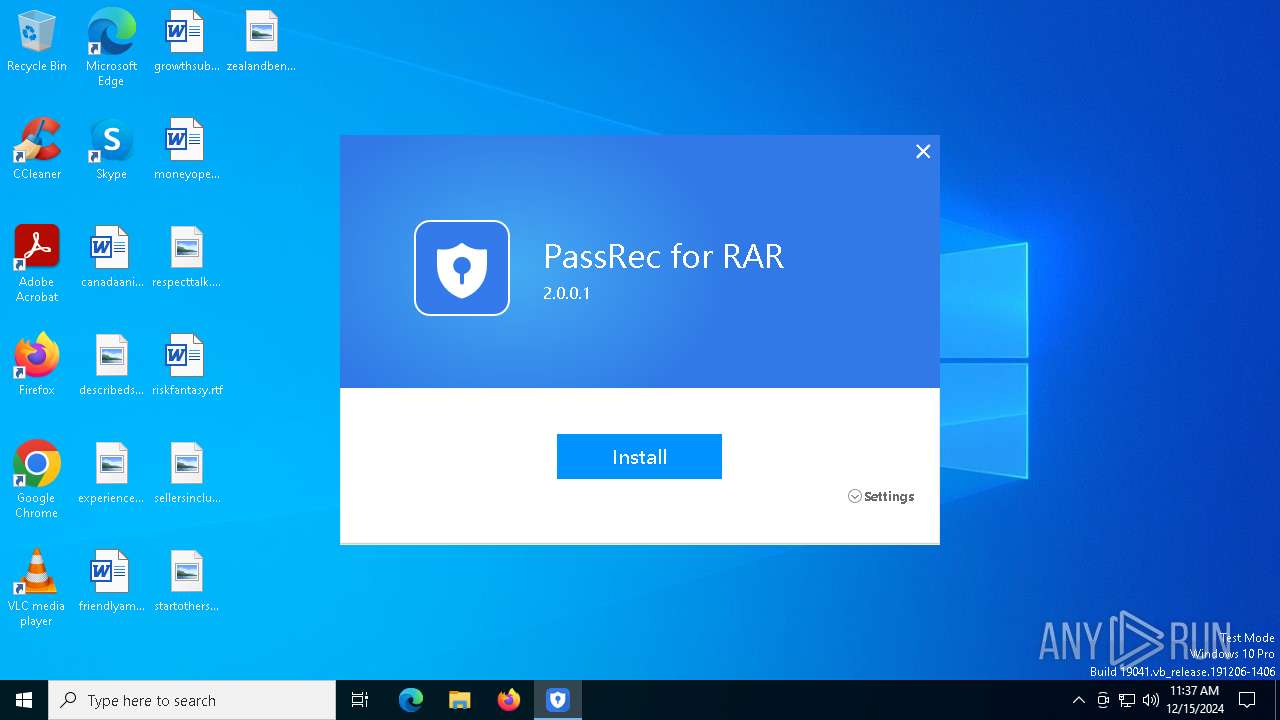Viewport: 1280px width, 720px height.
Task: Click the PassRec taskbar app icon
Action: (x=558, y=700)
